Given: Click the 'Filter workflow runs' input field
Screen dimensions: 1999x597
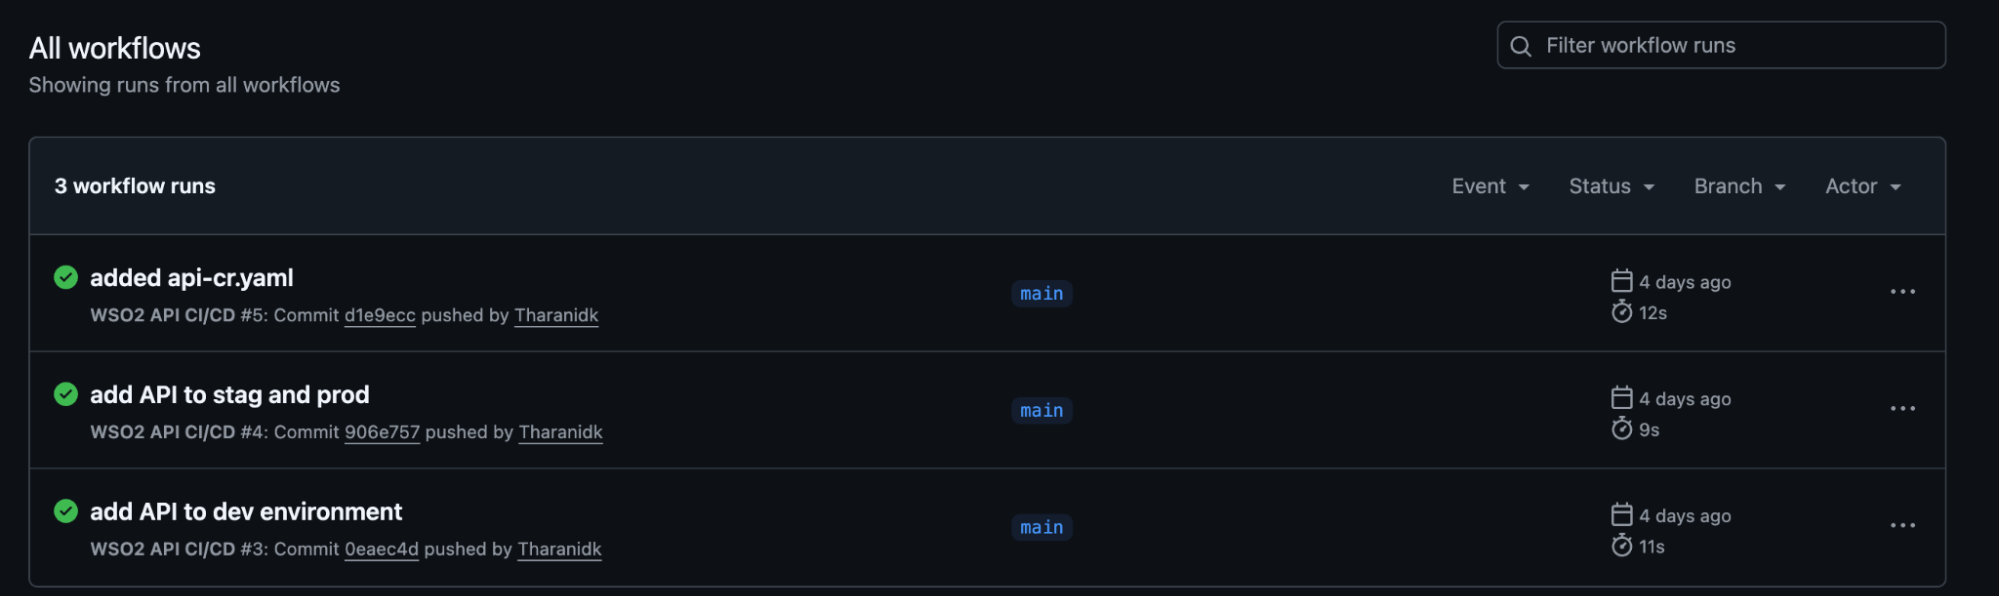Looking at the screenshot, I should click(x=1720, y=45).
